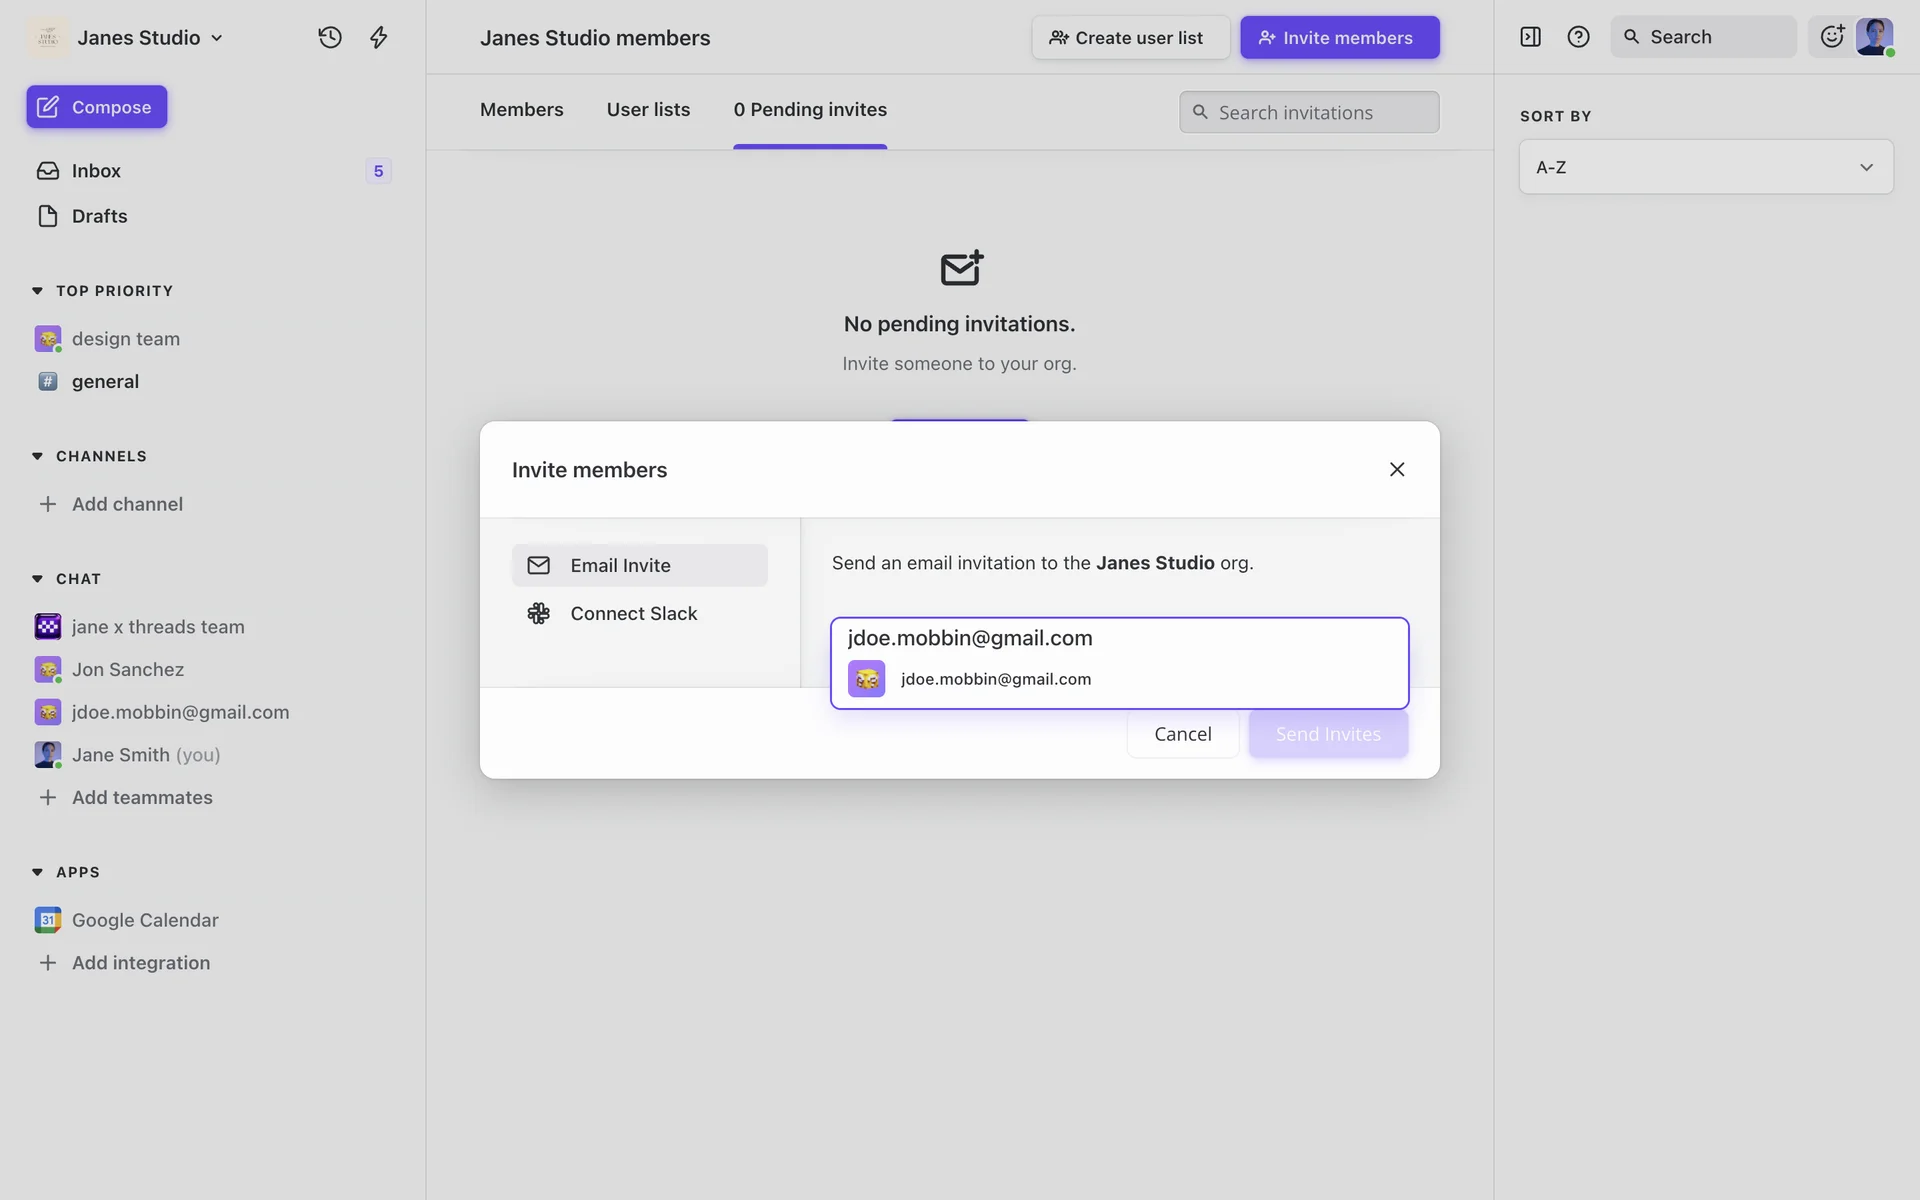Open the help question mark icon
1920x1200 pixels.
click(1578, 37)
